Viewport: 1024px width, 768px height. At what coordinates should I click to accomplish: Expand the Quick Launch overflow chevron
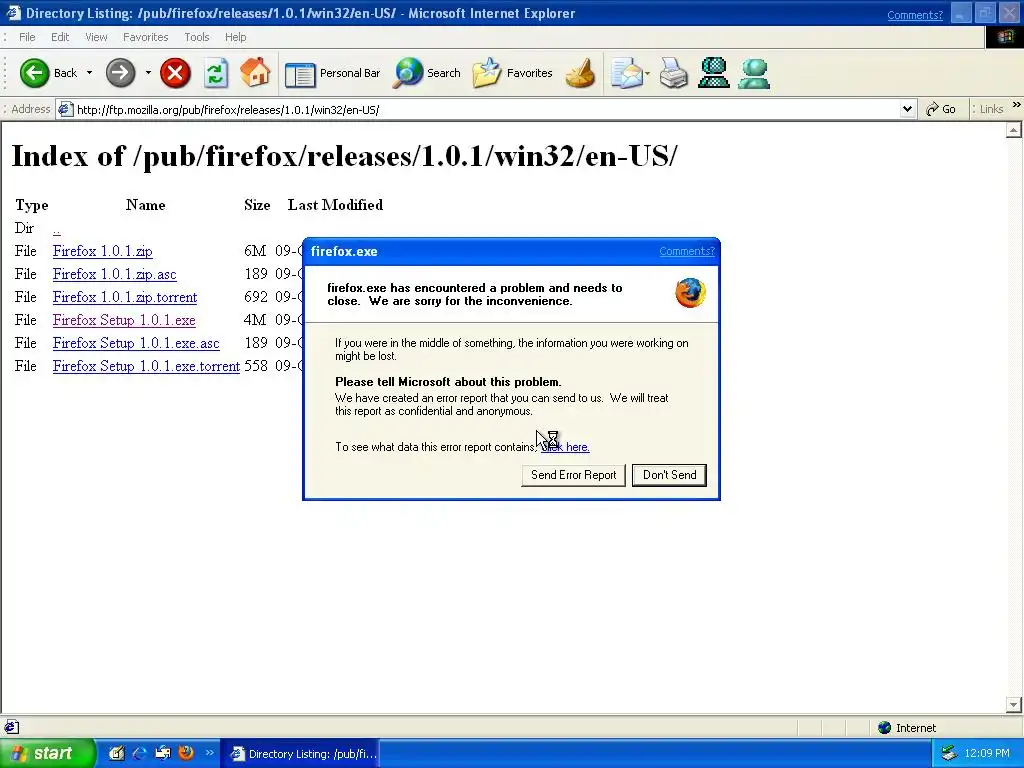[210, 752]
